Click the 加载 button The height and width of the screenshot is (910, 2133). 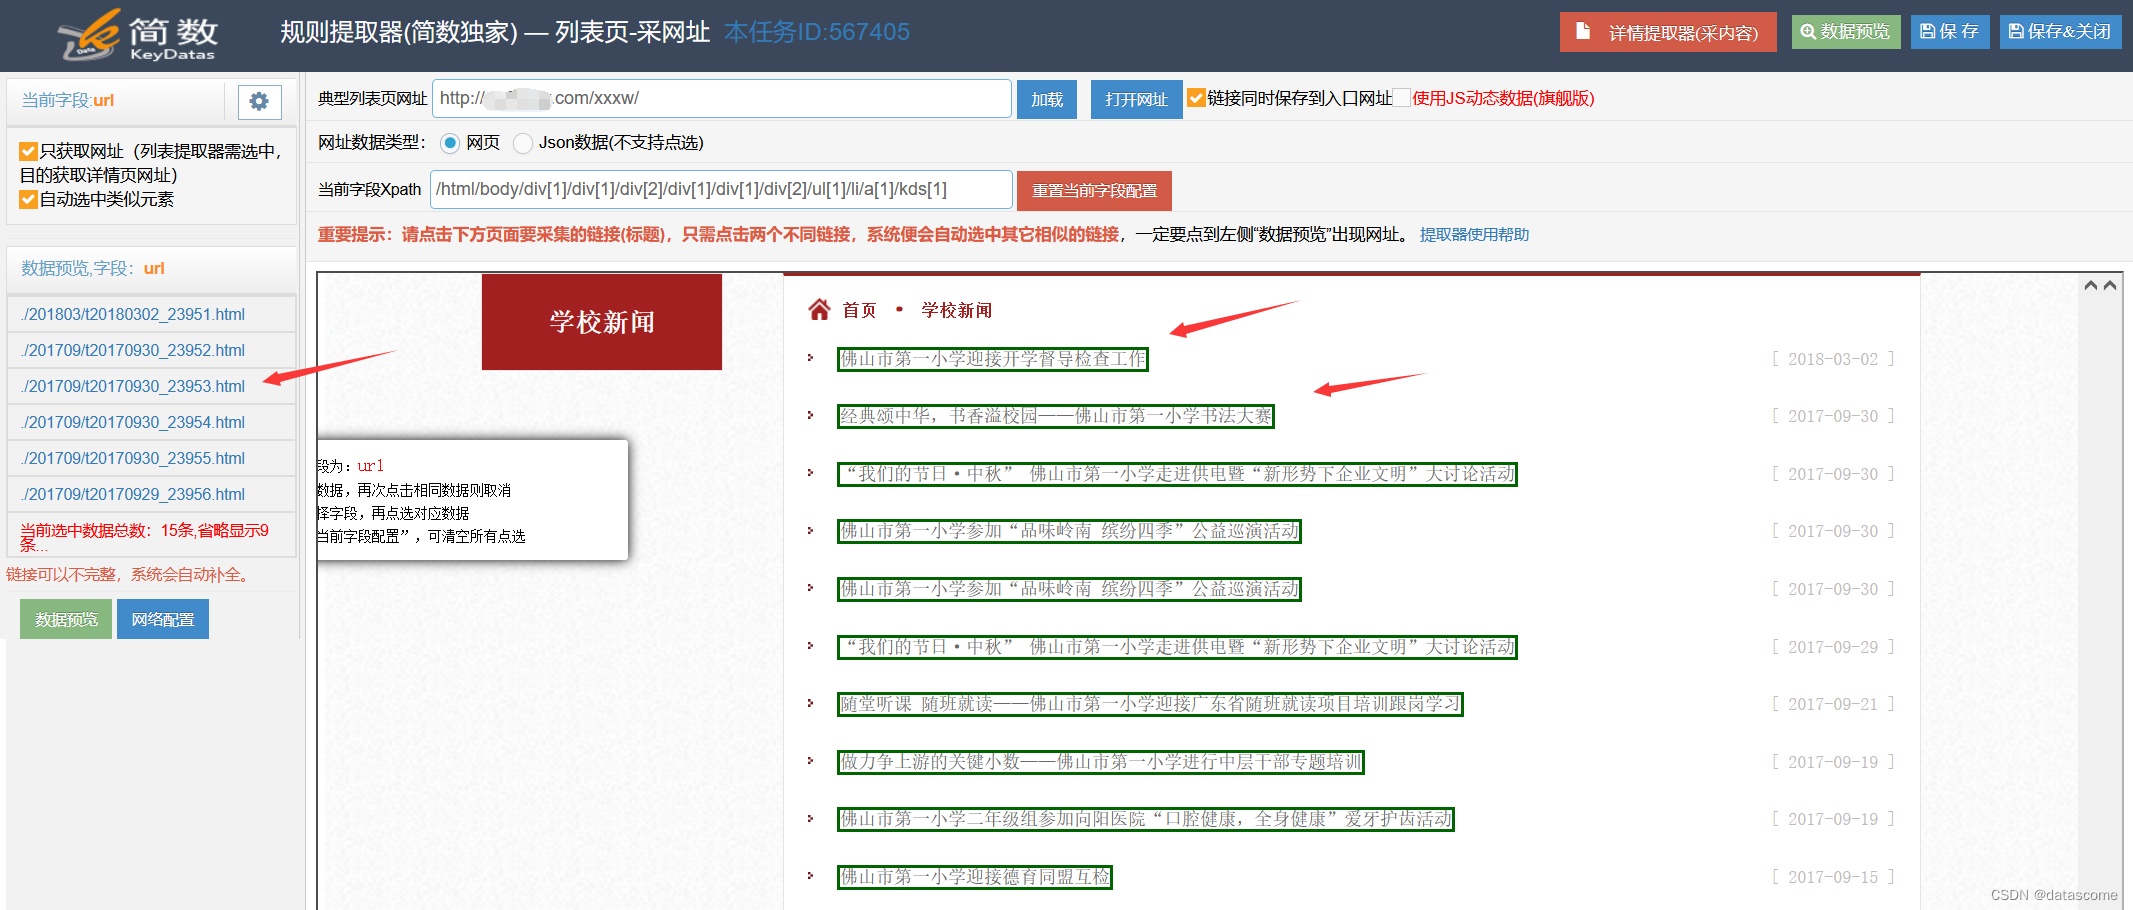1047,99
